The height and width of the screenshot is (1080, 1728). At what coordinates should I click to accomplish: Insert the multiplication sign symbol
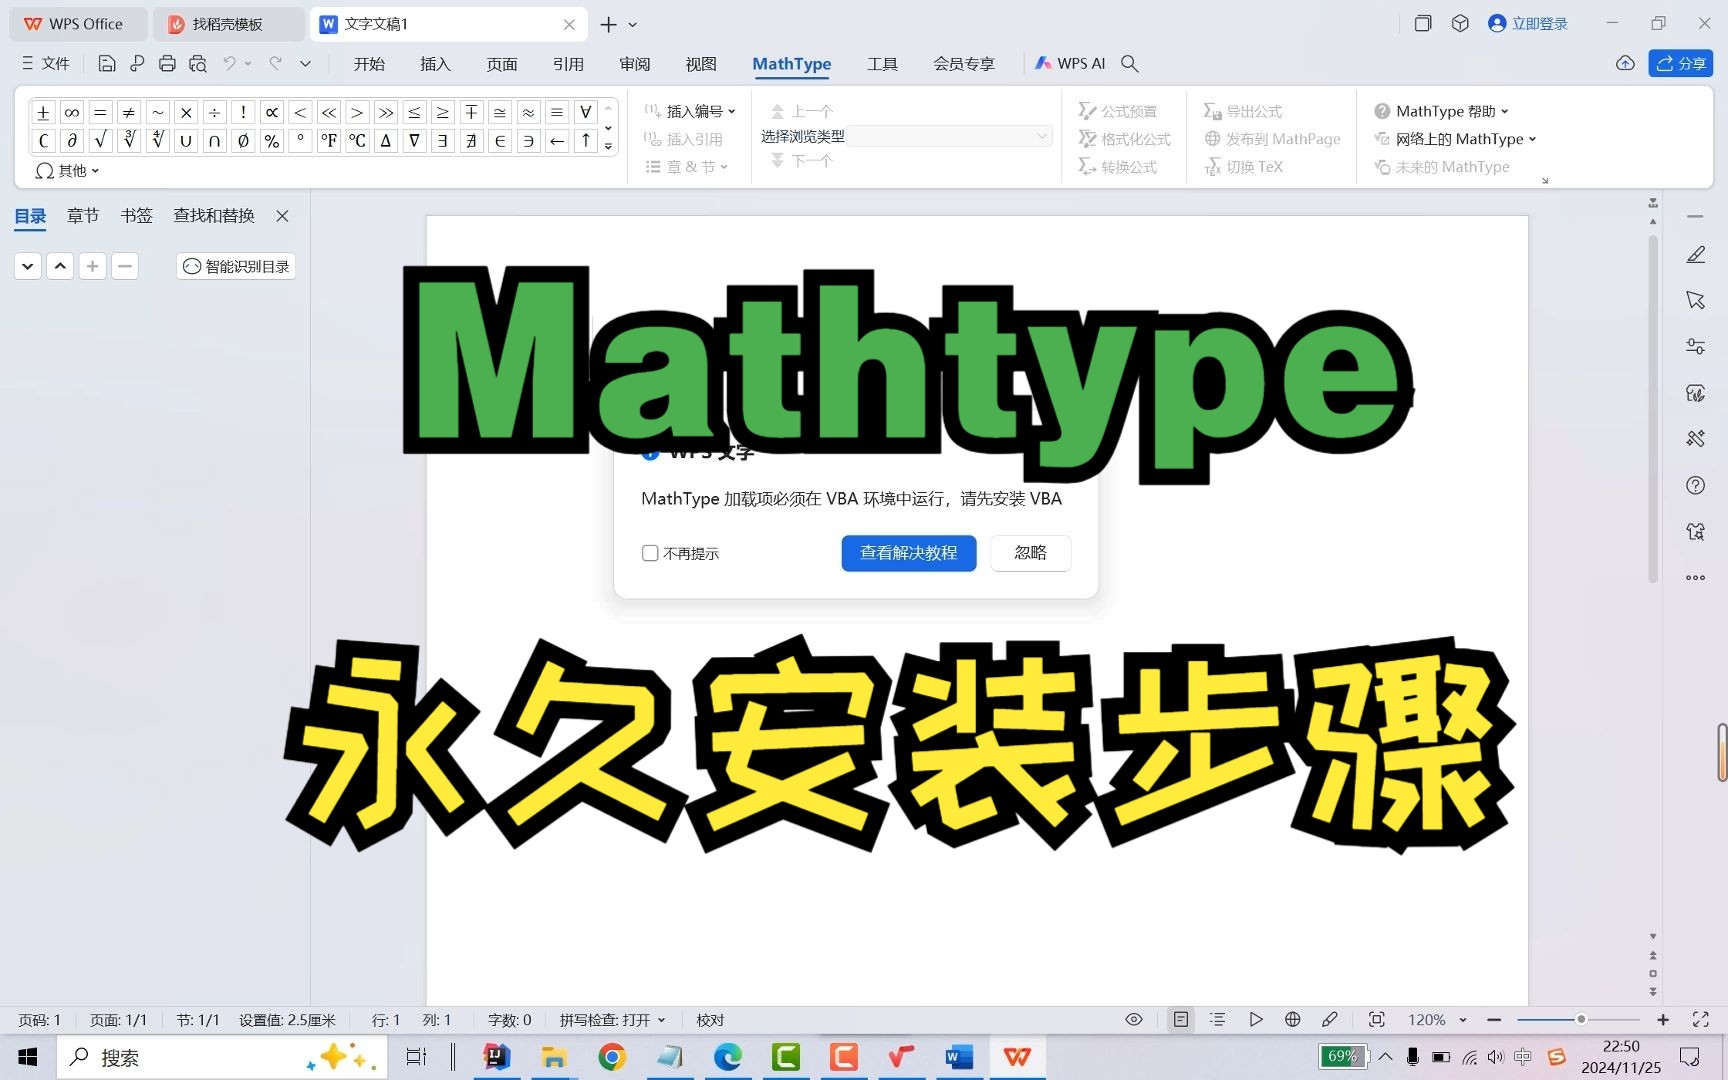pos(186,112)
